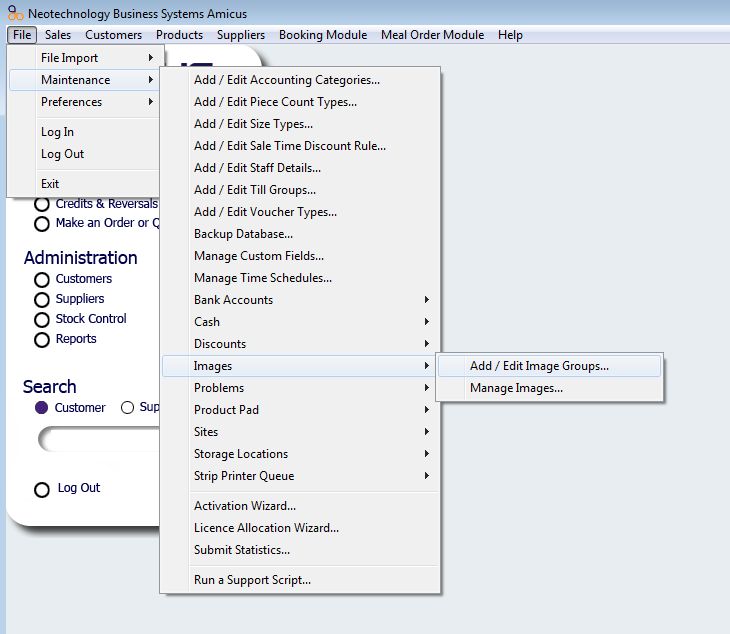Select Add / Edit Accounting Categories
Image resolution: width=730 pixels, height=634 pixels.
click(300, 80)
